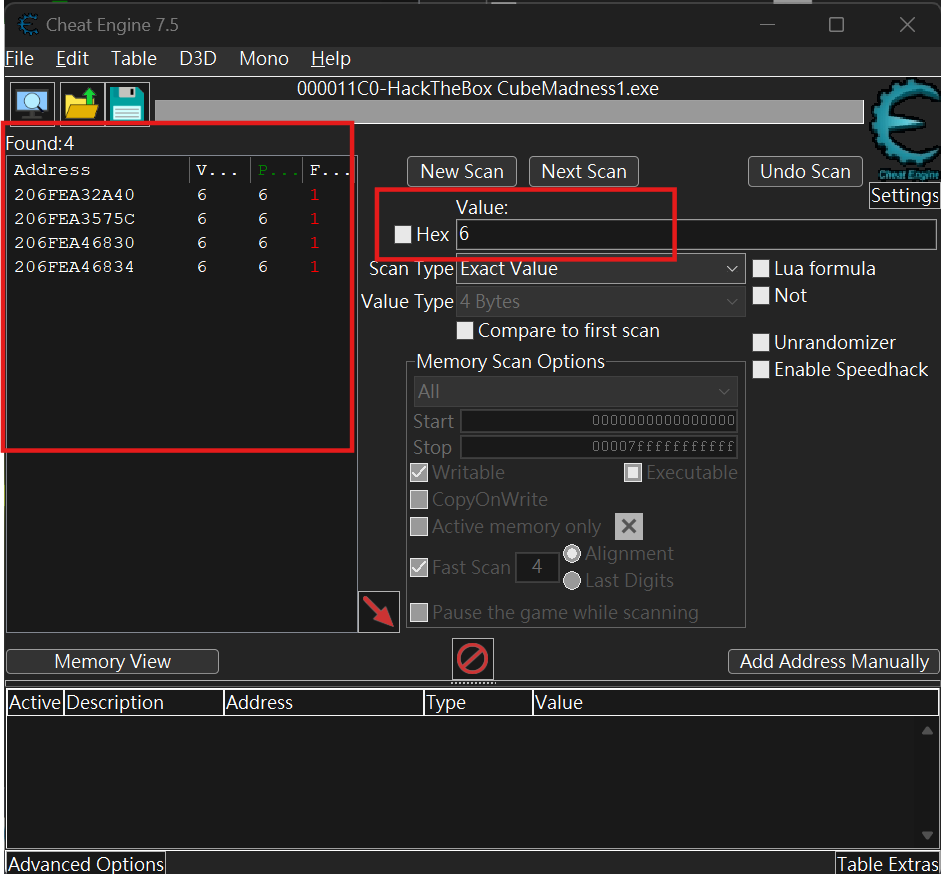Select address 206FEA3575C in results

point(181,219)
